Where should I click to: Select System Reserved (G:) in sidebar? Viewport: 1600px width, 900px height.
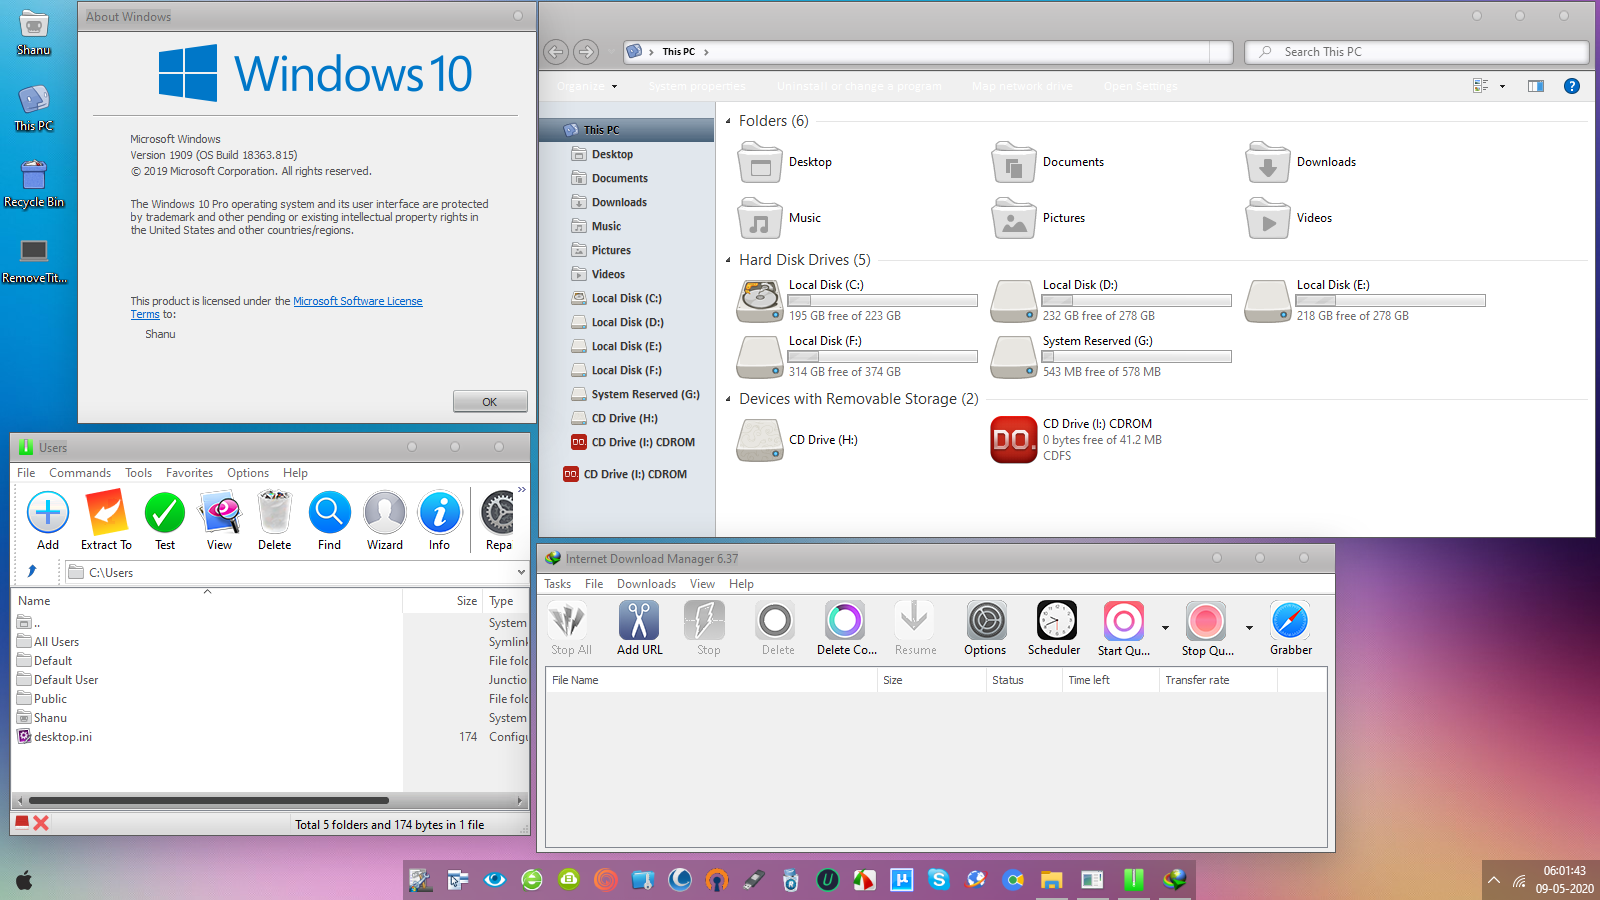634,394
